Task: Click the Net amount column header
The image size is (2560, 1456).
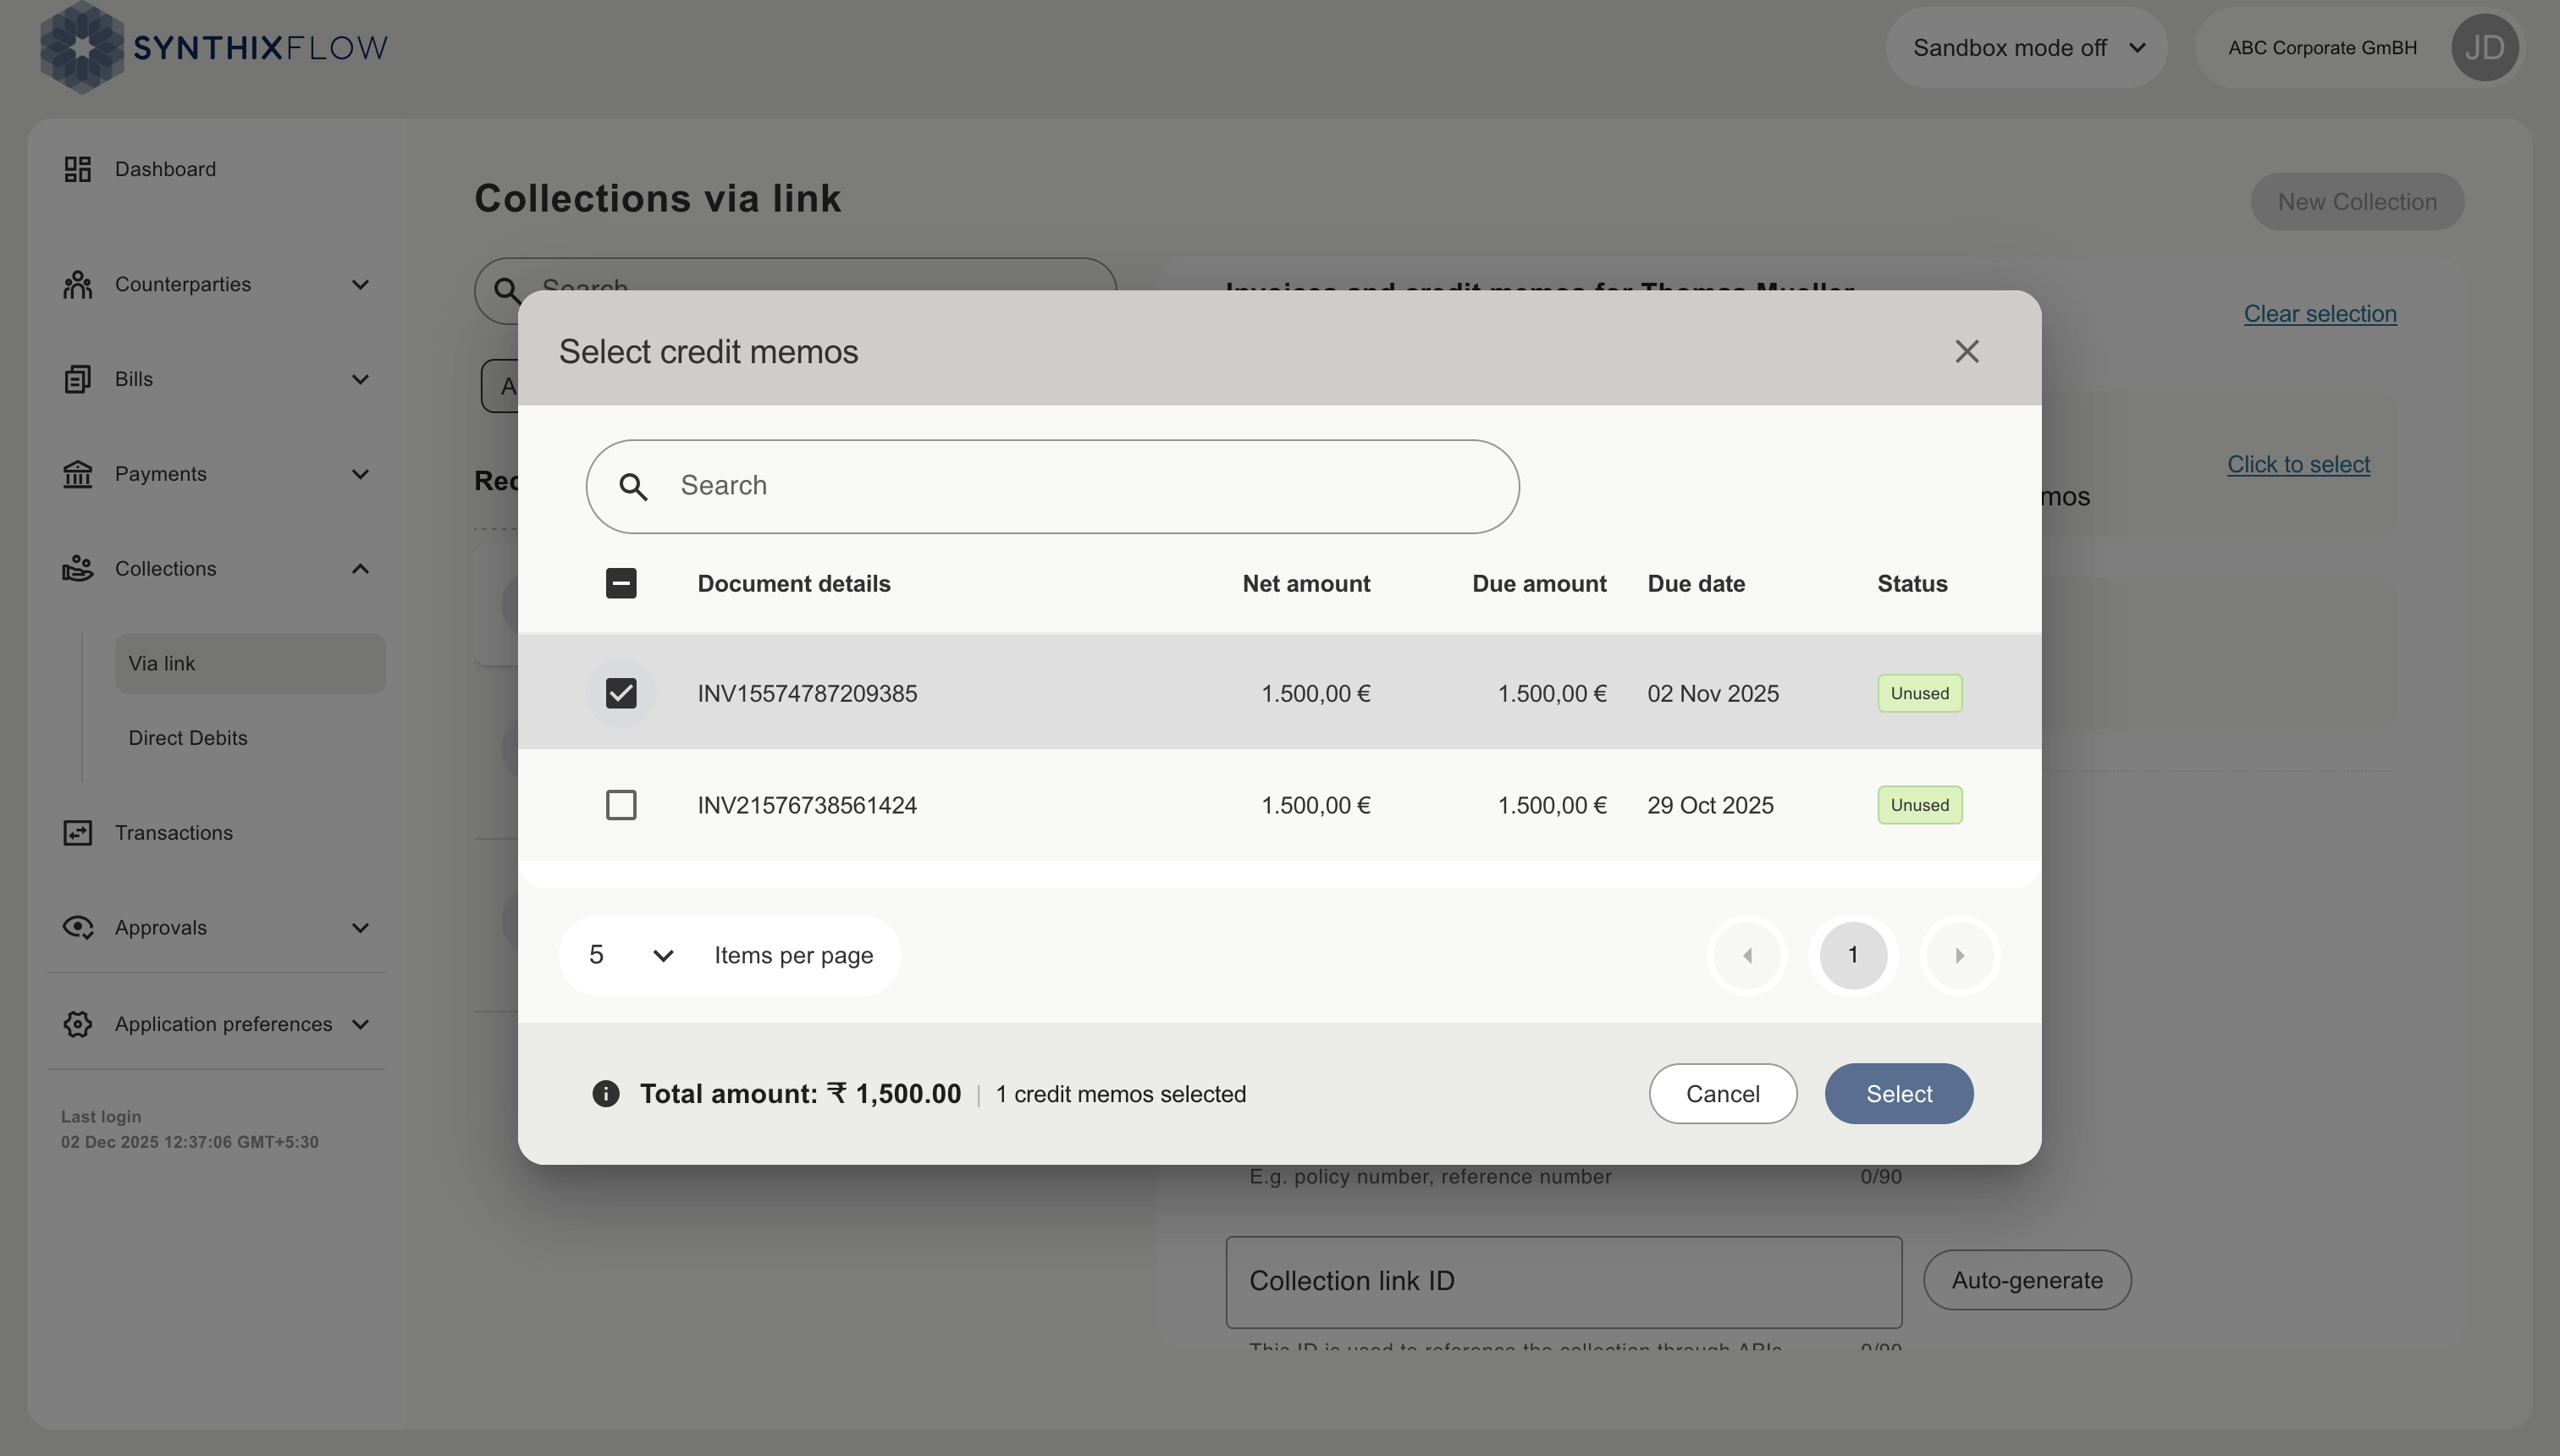Action: click(1306, 583)
